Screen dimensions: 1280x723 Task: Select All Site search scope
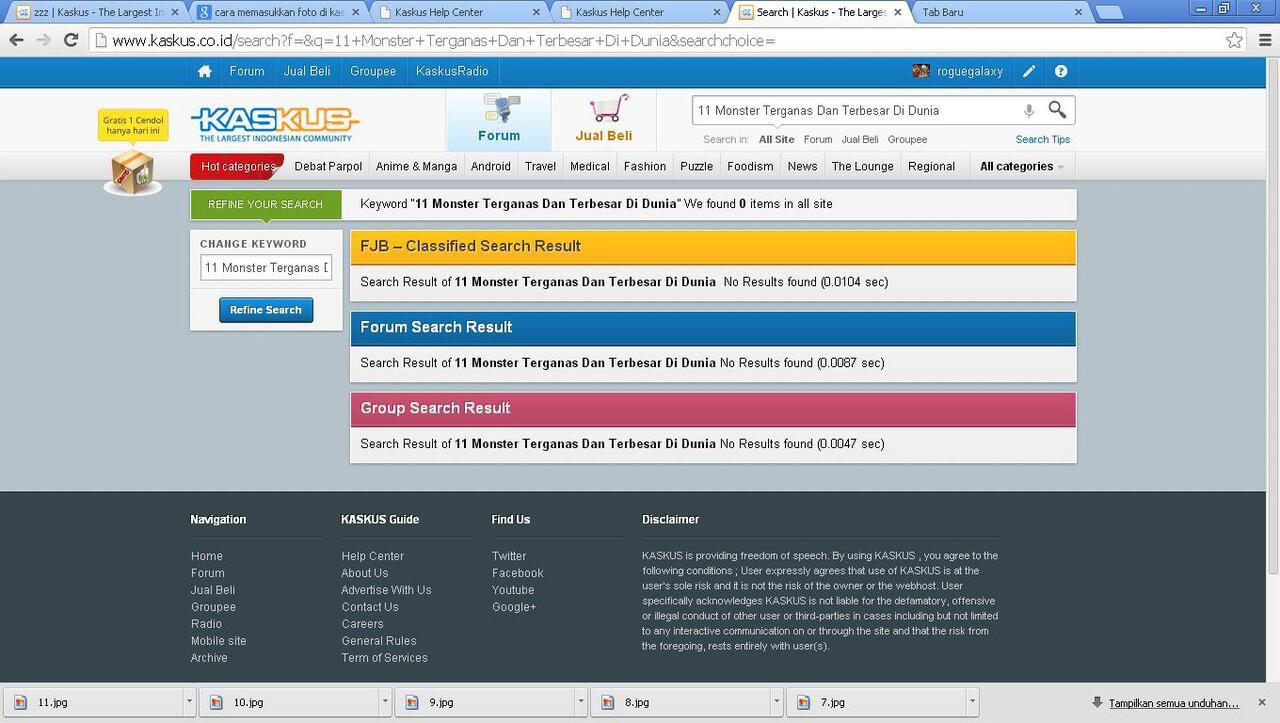click(777, 140)
